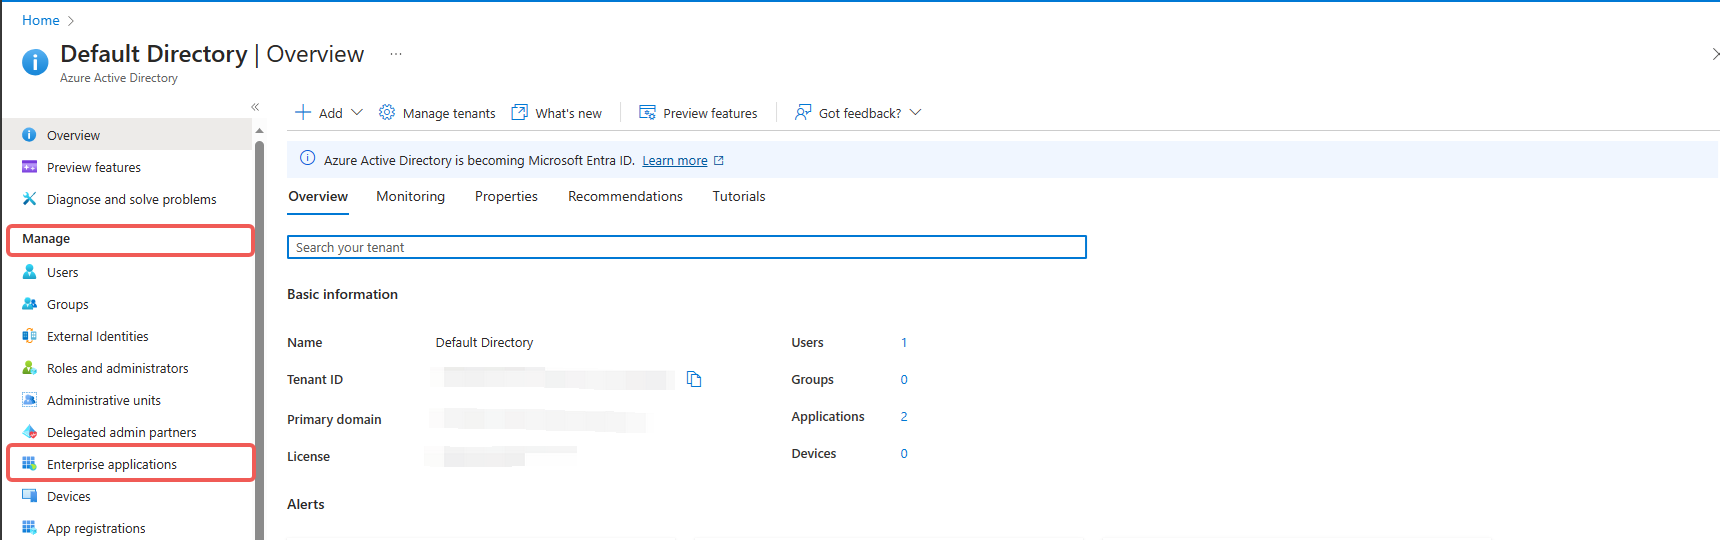Click the Home breadcrumb link

41,20
